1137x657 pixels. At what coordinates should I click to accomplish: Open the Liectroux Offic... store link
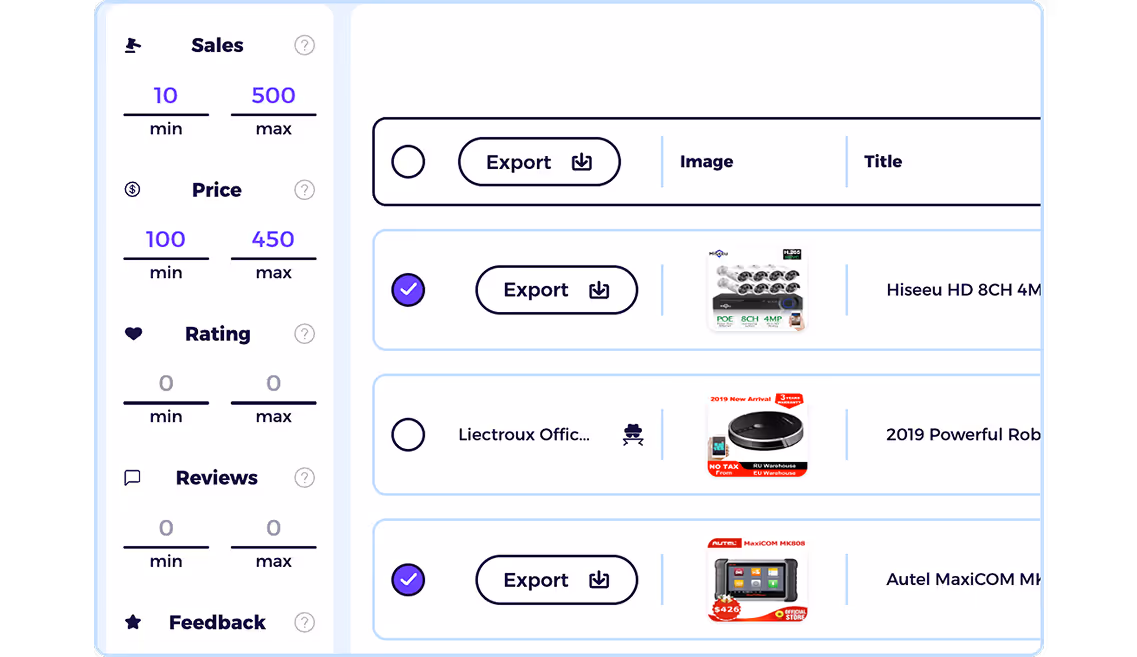[524, 434]
